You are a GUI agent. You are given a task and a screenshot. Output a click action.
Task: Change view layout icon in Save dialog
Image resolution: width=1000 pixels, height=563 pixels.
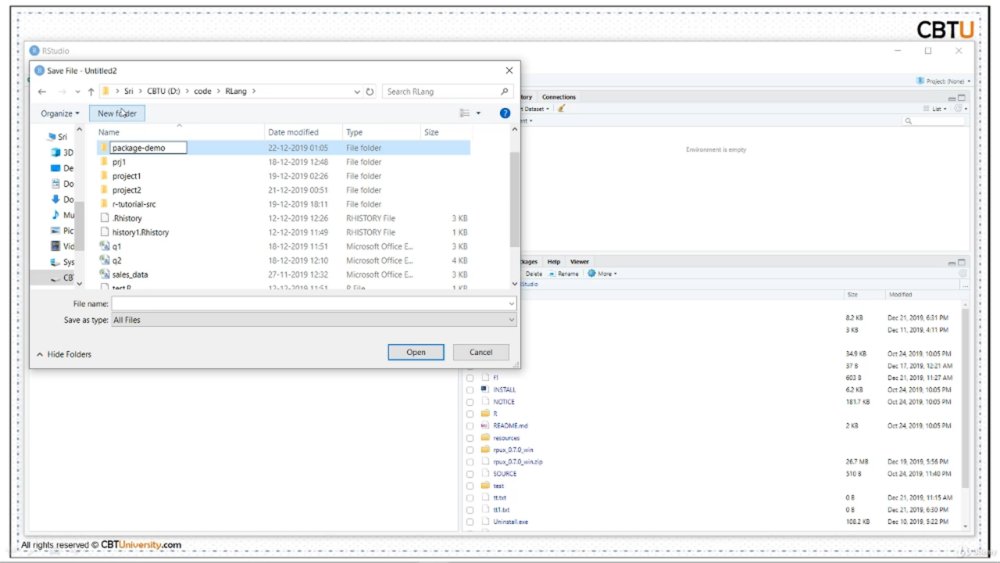click(x=464, y=113)
